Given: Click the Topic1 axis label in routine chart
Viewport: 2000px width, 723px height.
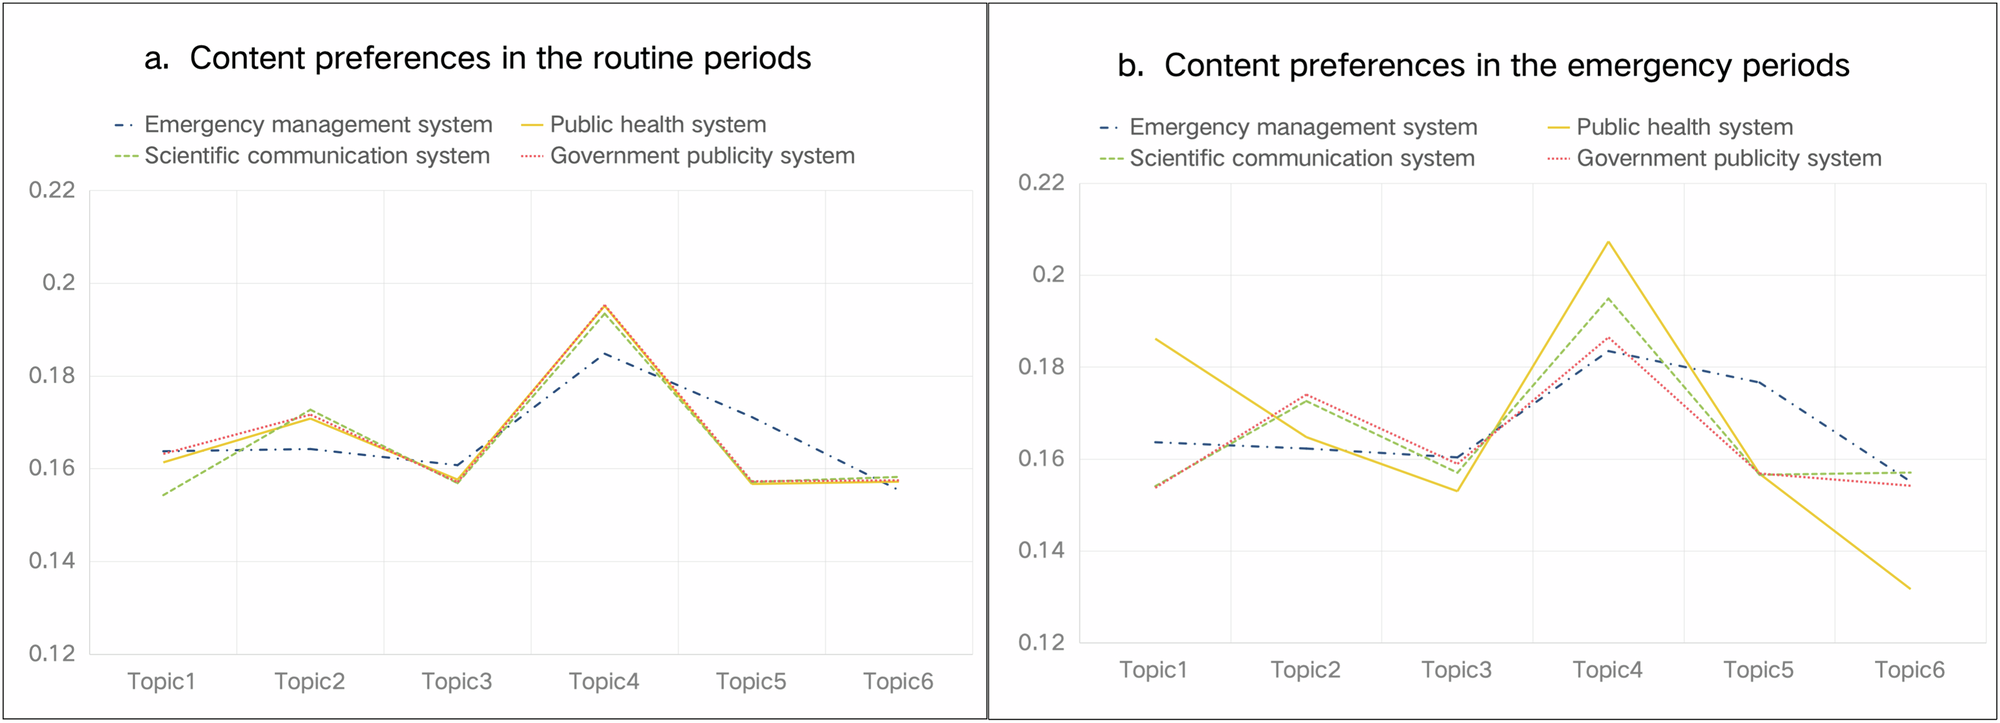Looking at the screenshot, I should (x=162, y=682).
